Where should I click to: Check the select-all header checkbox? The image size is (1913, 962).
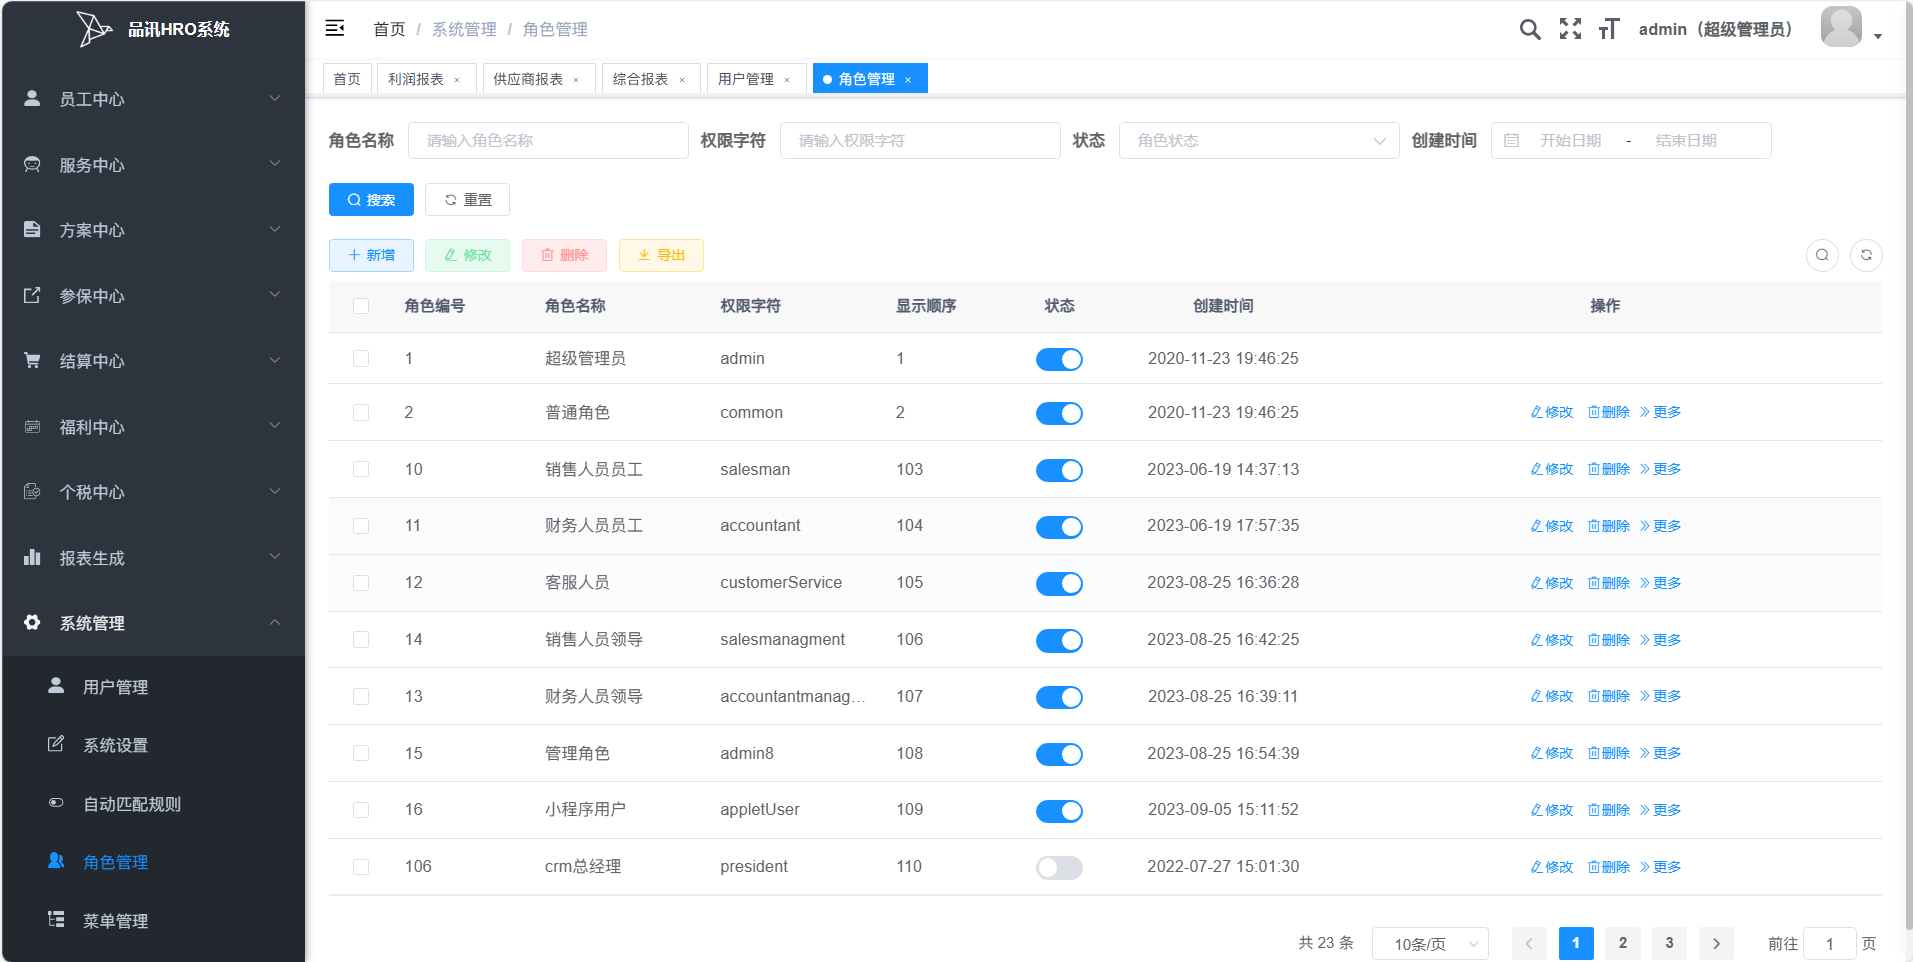[361, 306]
